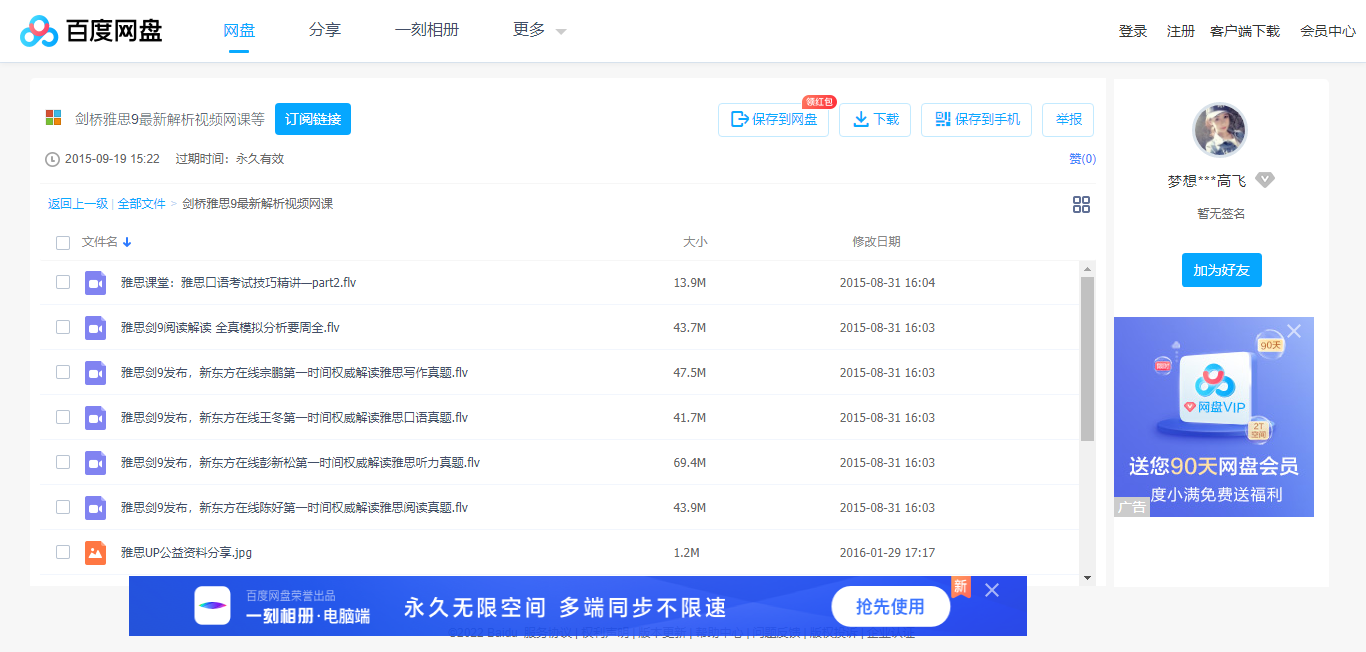Switch to the 分享 tab
Image resolution: width=1366 pixels, height=652 pixels.
324,30
